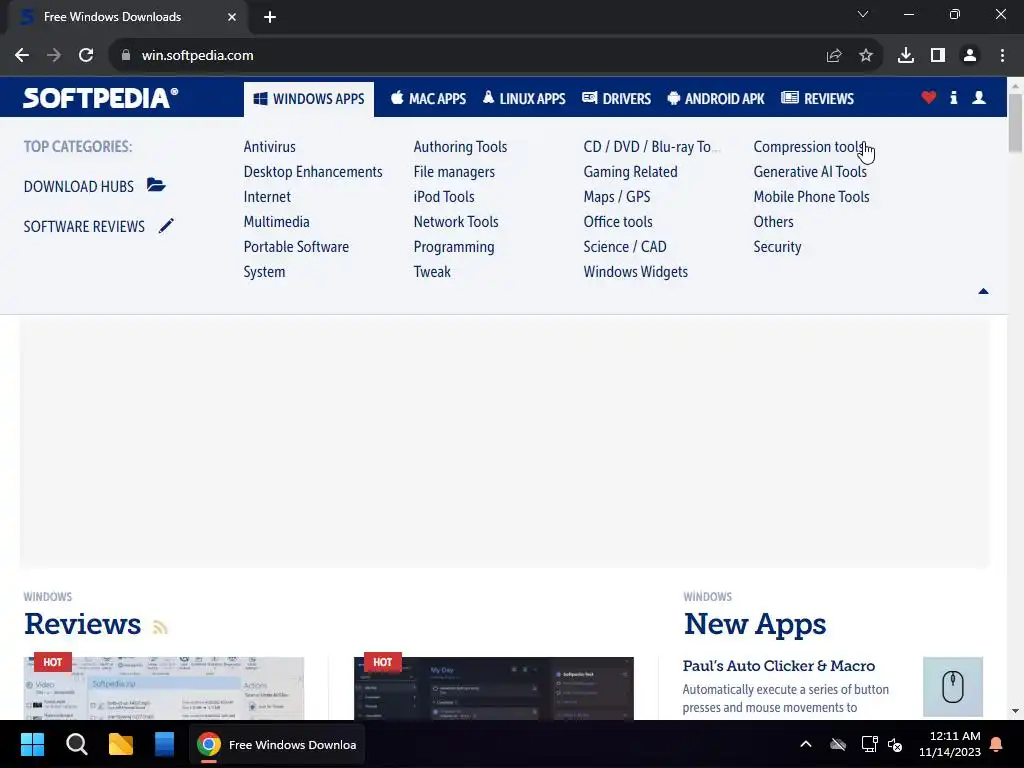Open the Security category

[777, 247]
